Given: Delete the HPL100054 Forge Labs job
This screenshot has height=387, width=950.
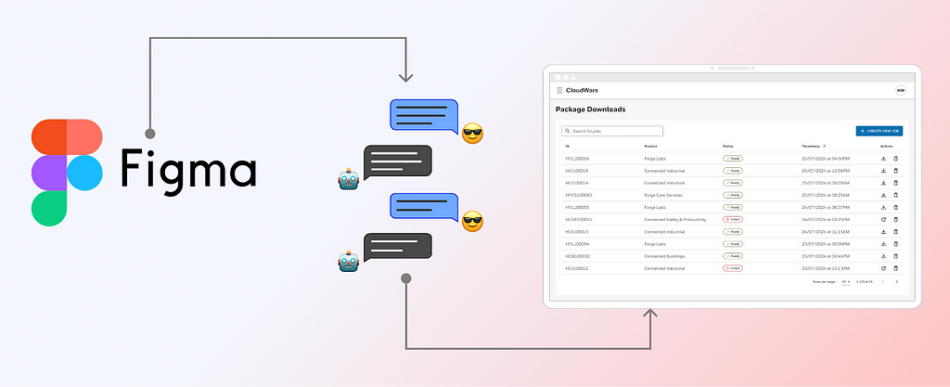Looking at the screenshot, I should pos(896,243).
